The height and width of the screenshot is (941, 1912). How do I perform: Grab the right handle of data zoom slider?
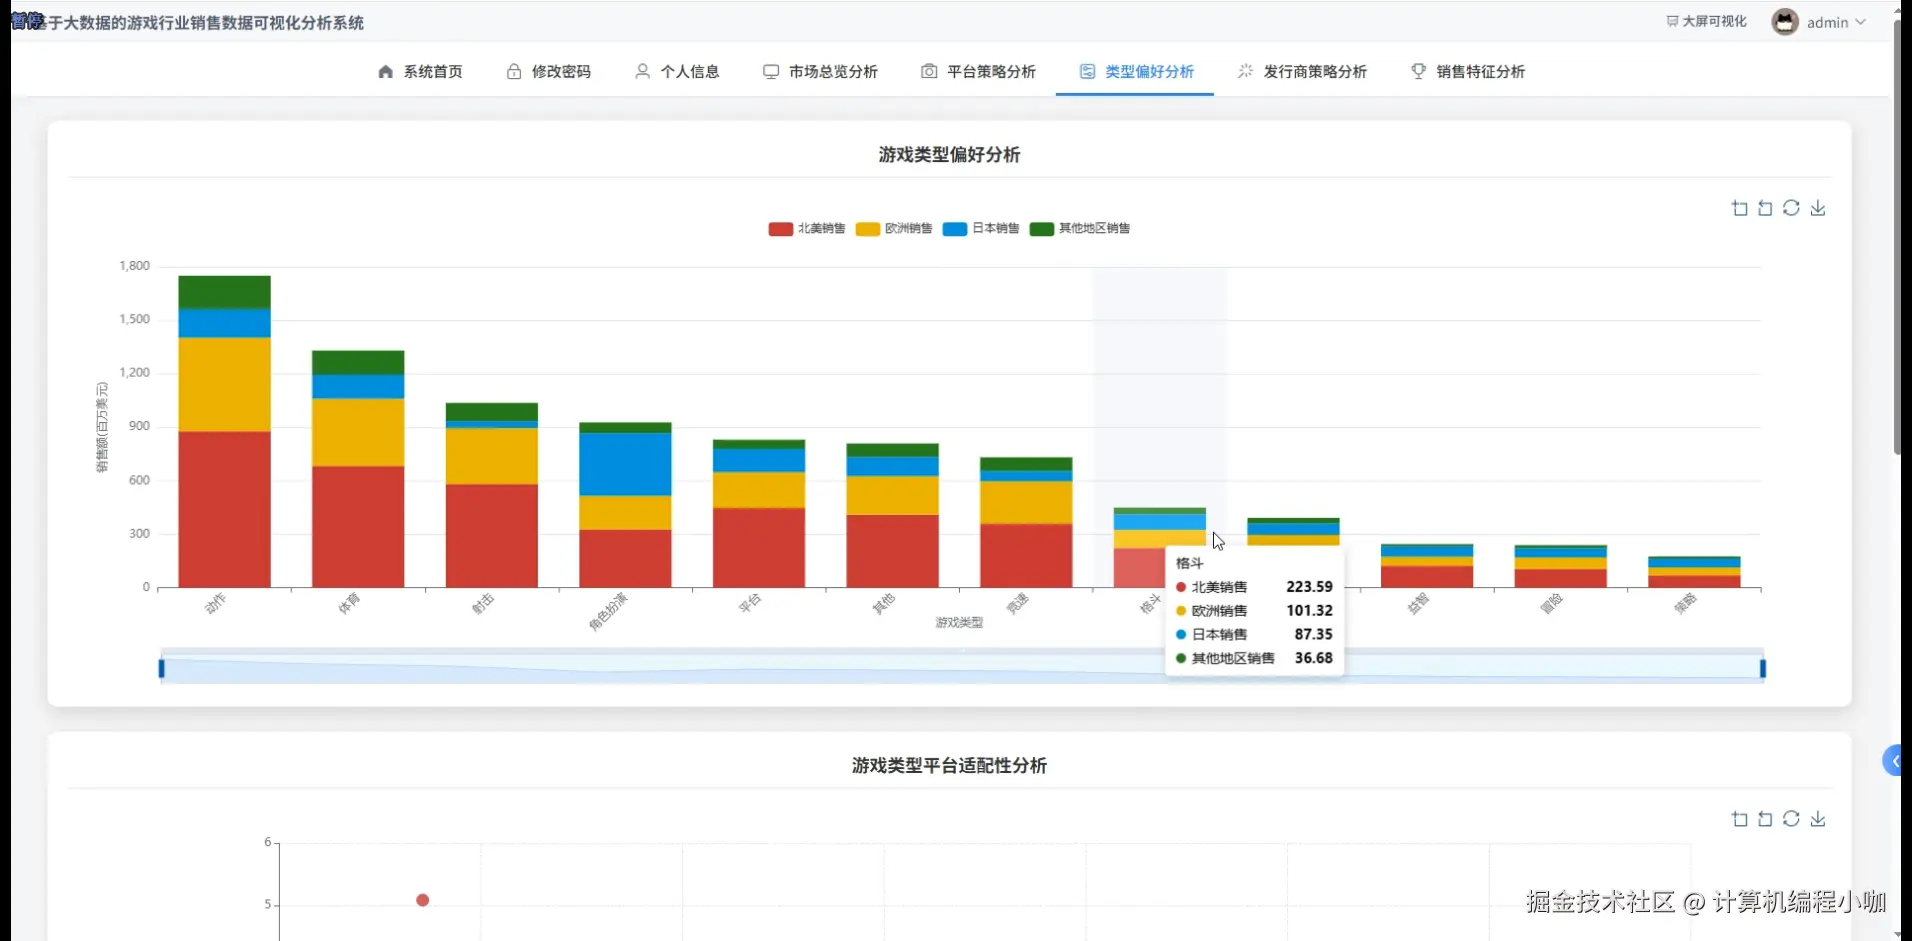pos(1763,668)
